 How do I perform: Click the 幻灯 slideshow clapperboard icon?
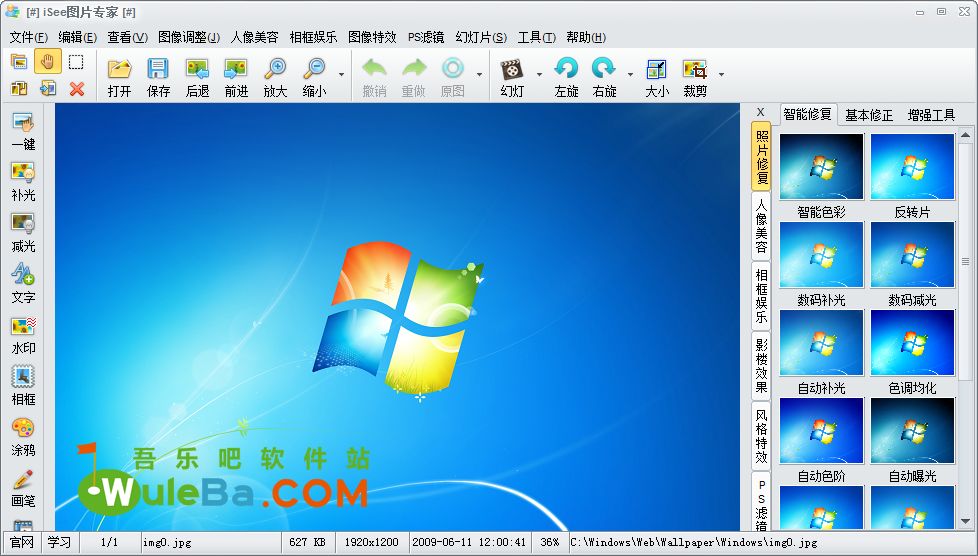[511, 69]
